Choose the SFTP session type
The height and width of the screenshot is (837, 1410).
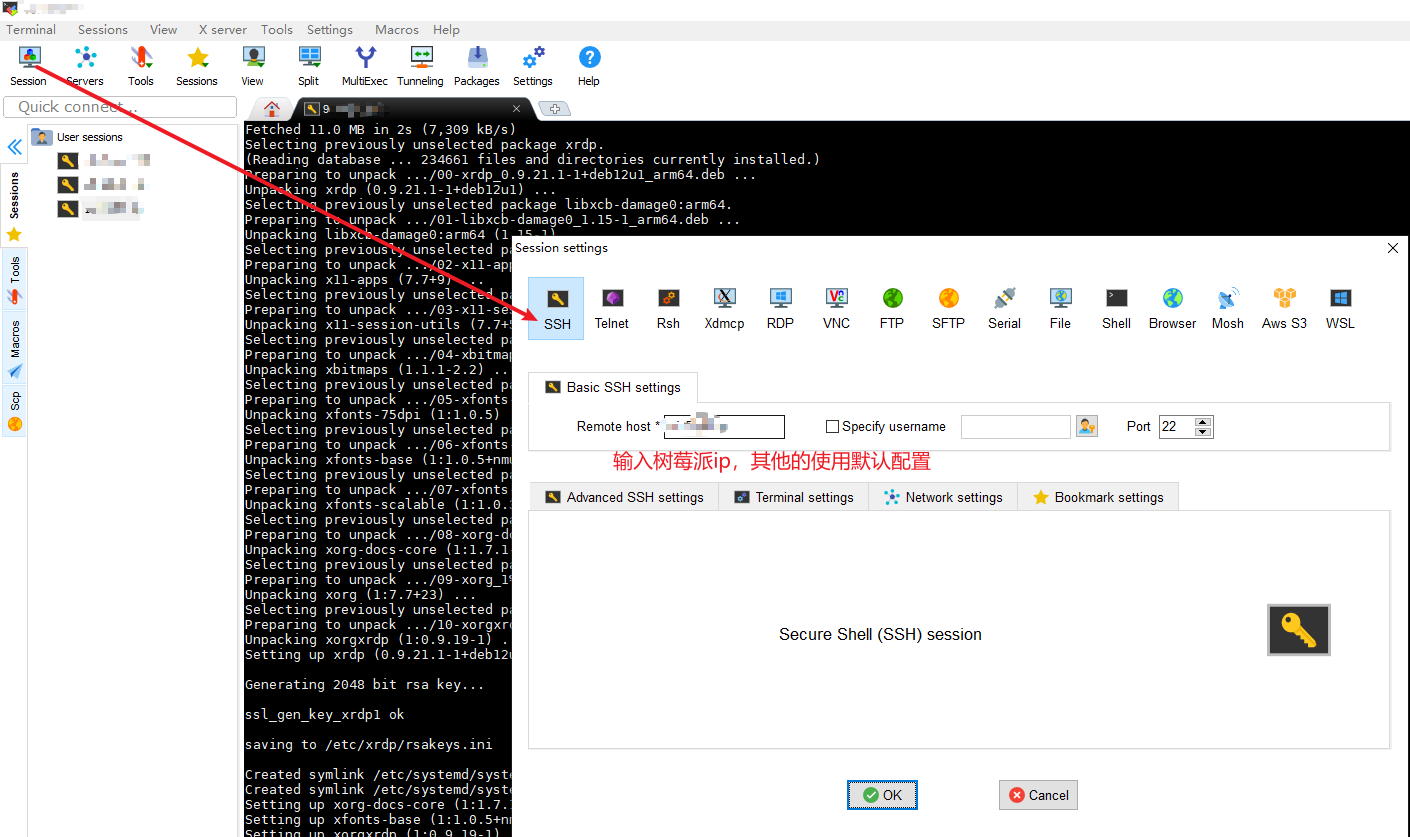[948, 309]
